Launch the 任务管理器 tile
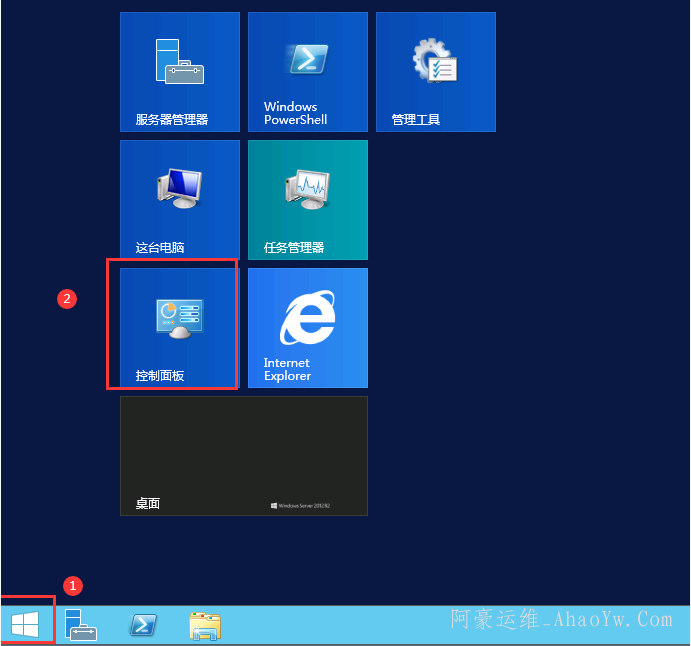The image size is (691, 646). pos(308,200)
